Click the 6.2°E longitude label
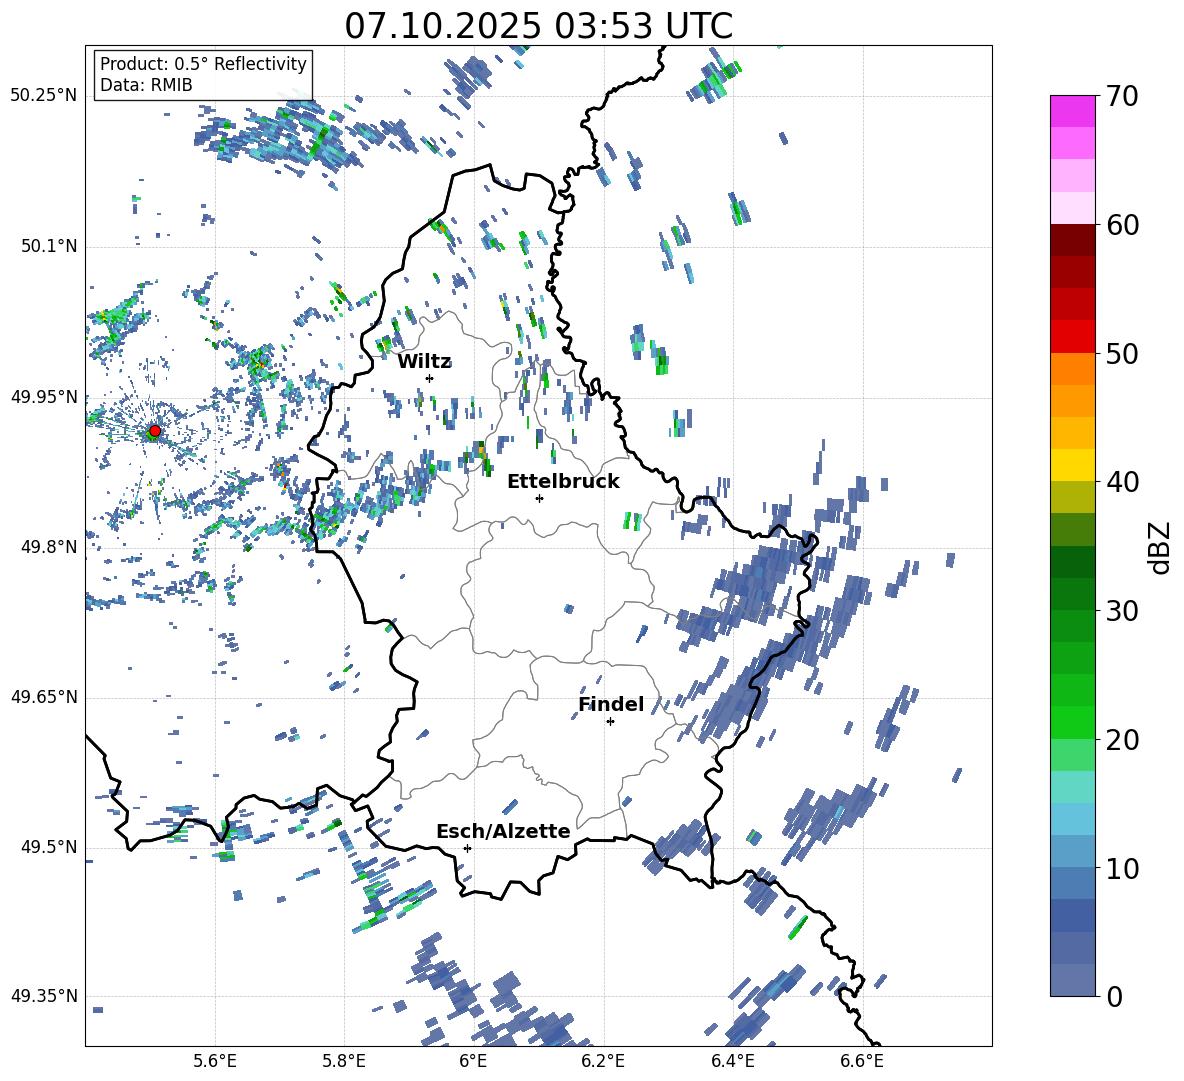The image size is (1184, 1081). [x=603, y=1061]
